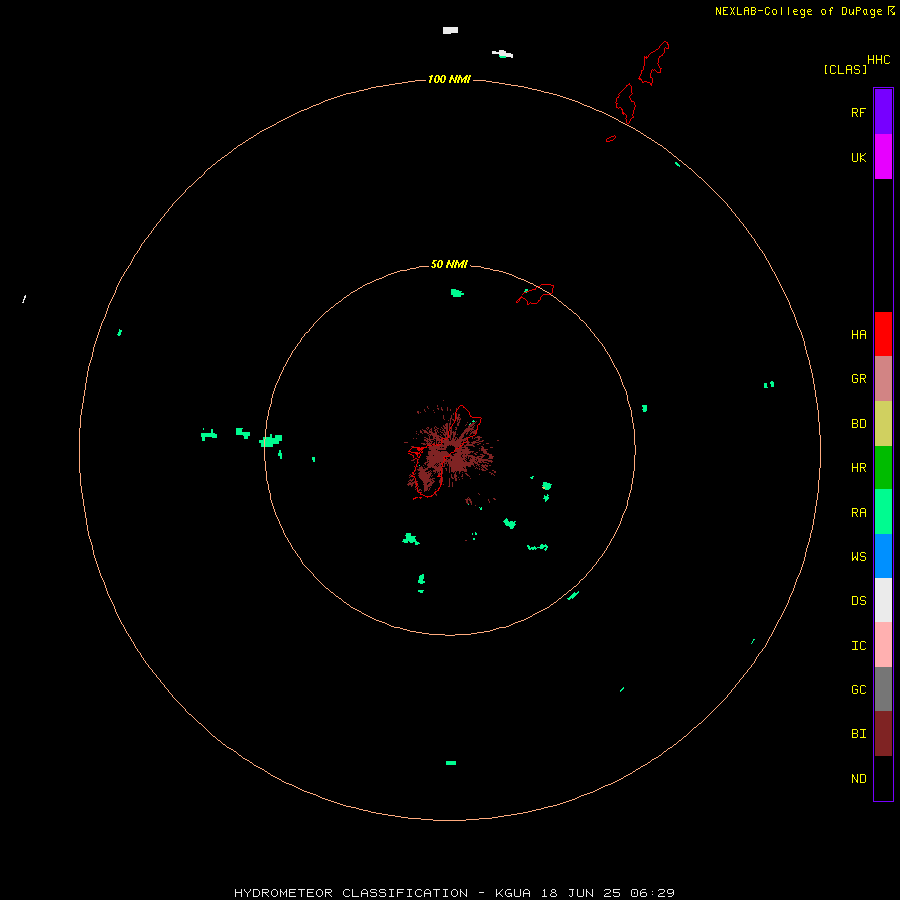The height and width of the screenshot is (900, 900).
Task: Click the Hydrometeor Classification KGUA title text
Action: click(x=455, y=893)
